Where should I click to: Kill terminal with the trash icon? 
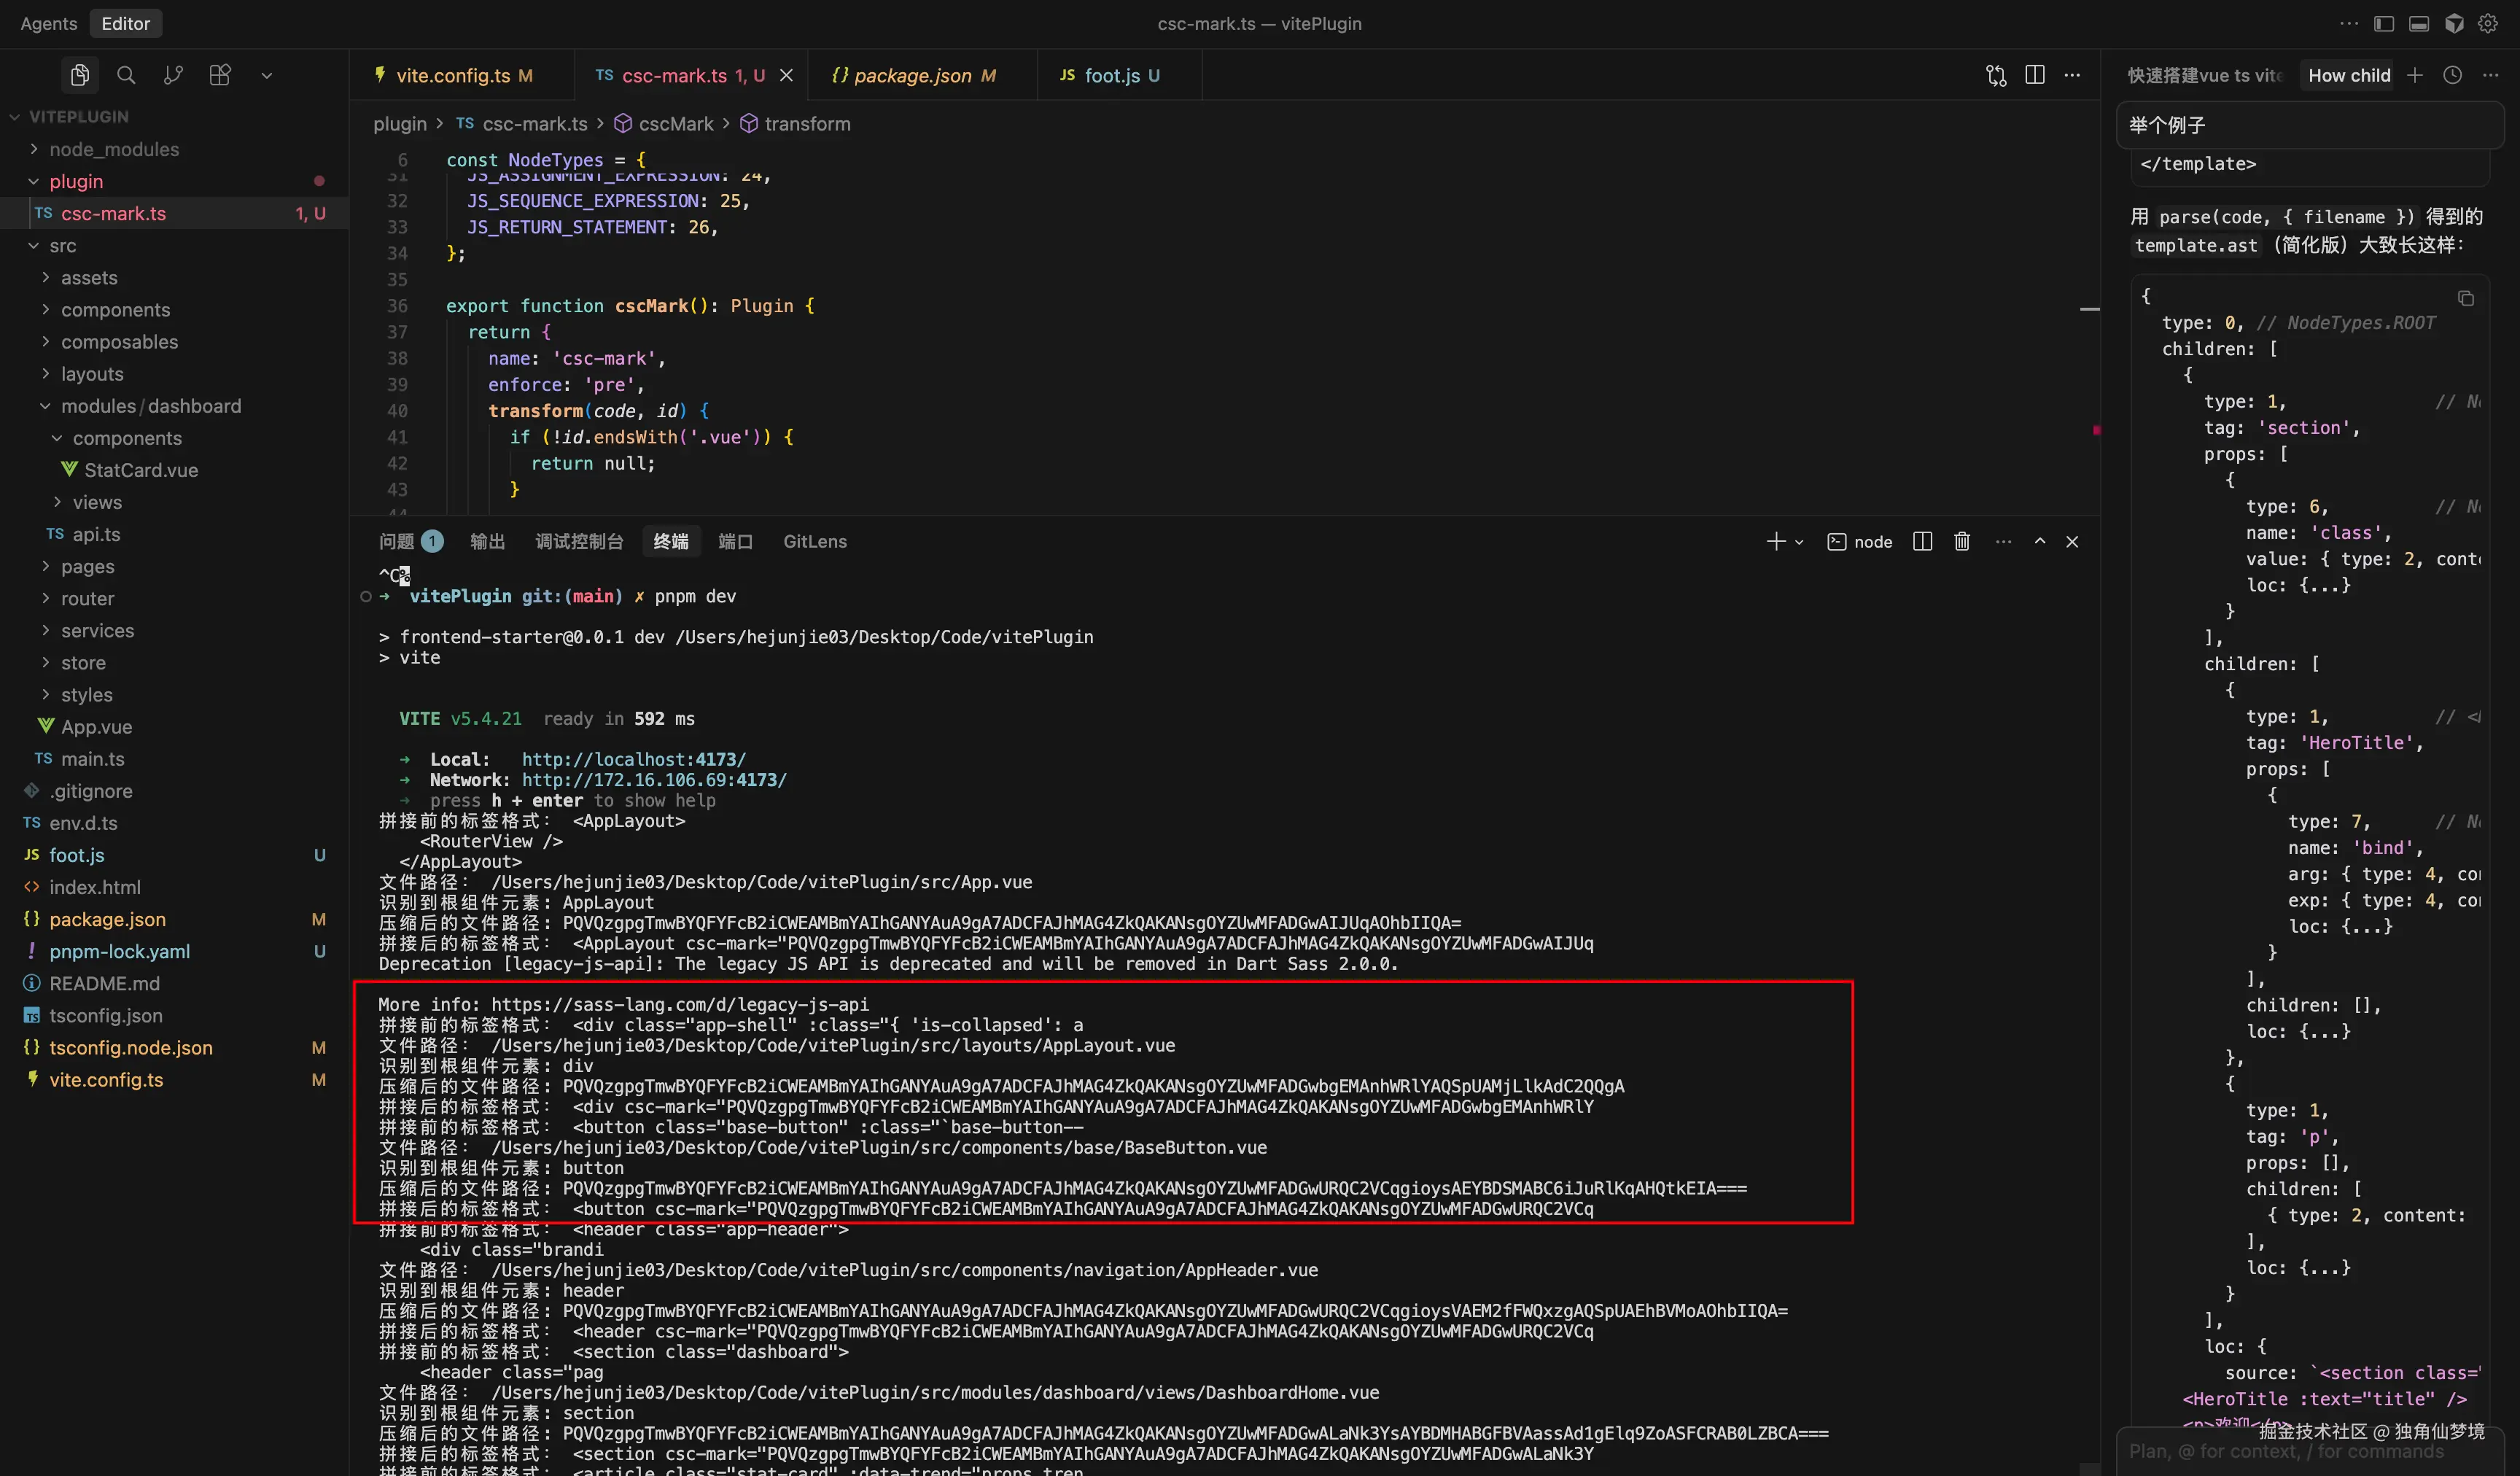tap(1962, 541)
